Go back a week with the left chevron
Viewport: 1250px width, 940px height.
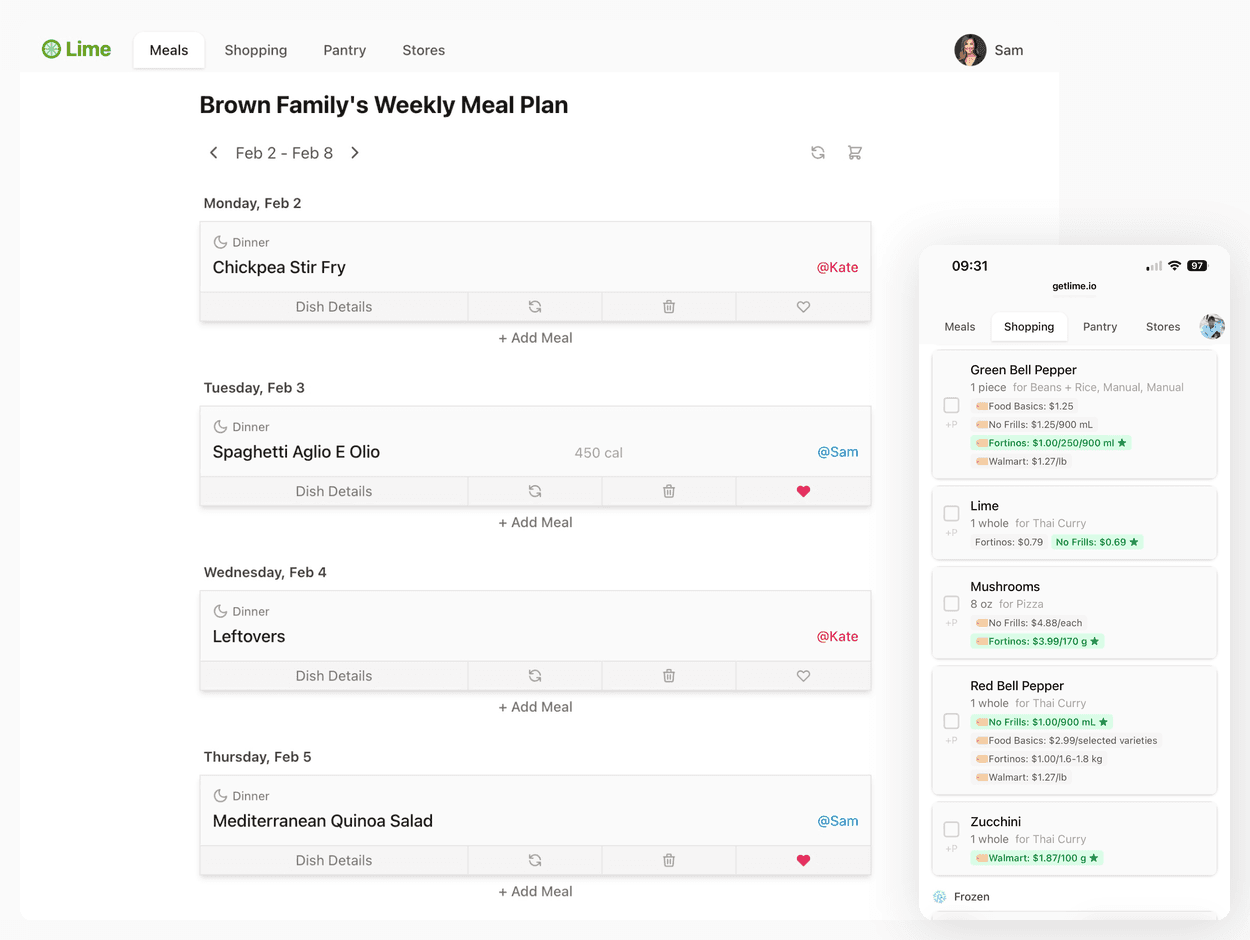pos(213,152)
